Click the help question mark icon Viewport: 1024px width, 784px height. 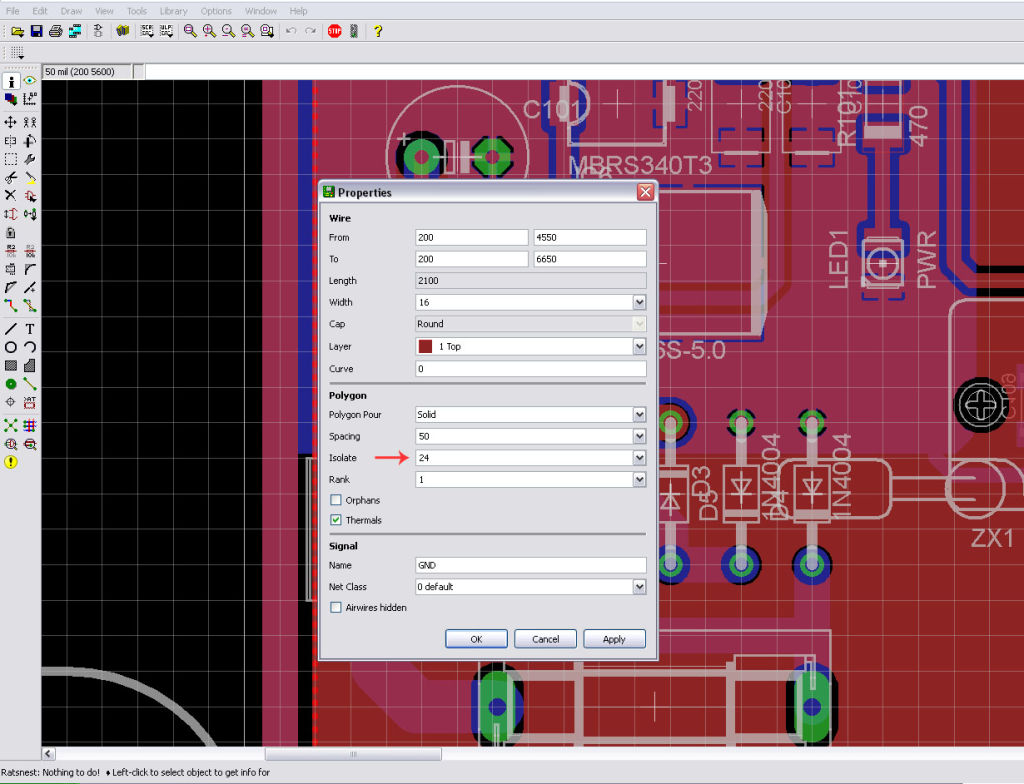click(x=378, y=31)
